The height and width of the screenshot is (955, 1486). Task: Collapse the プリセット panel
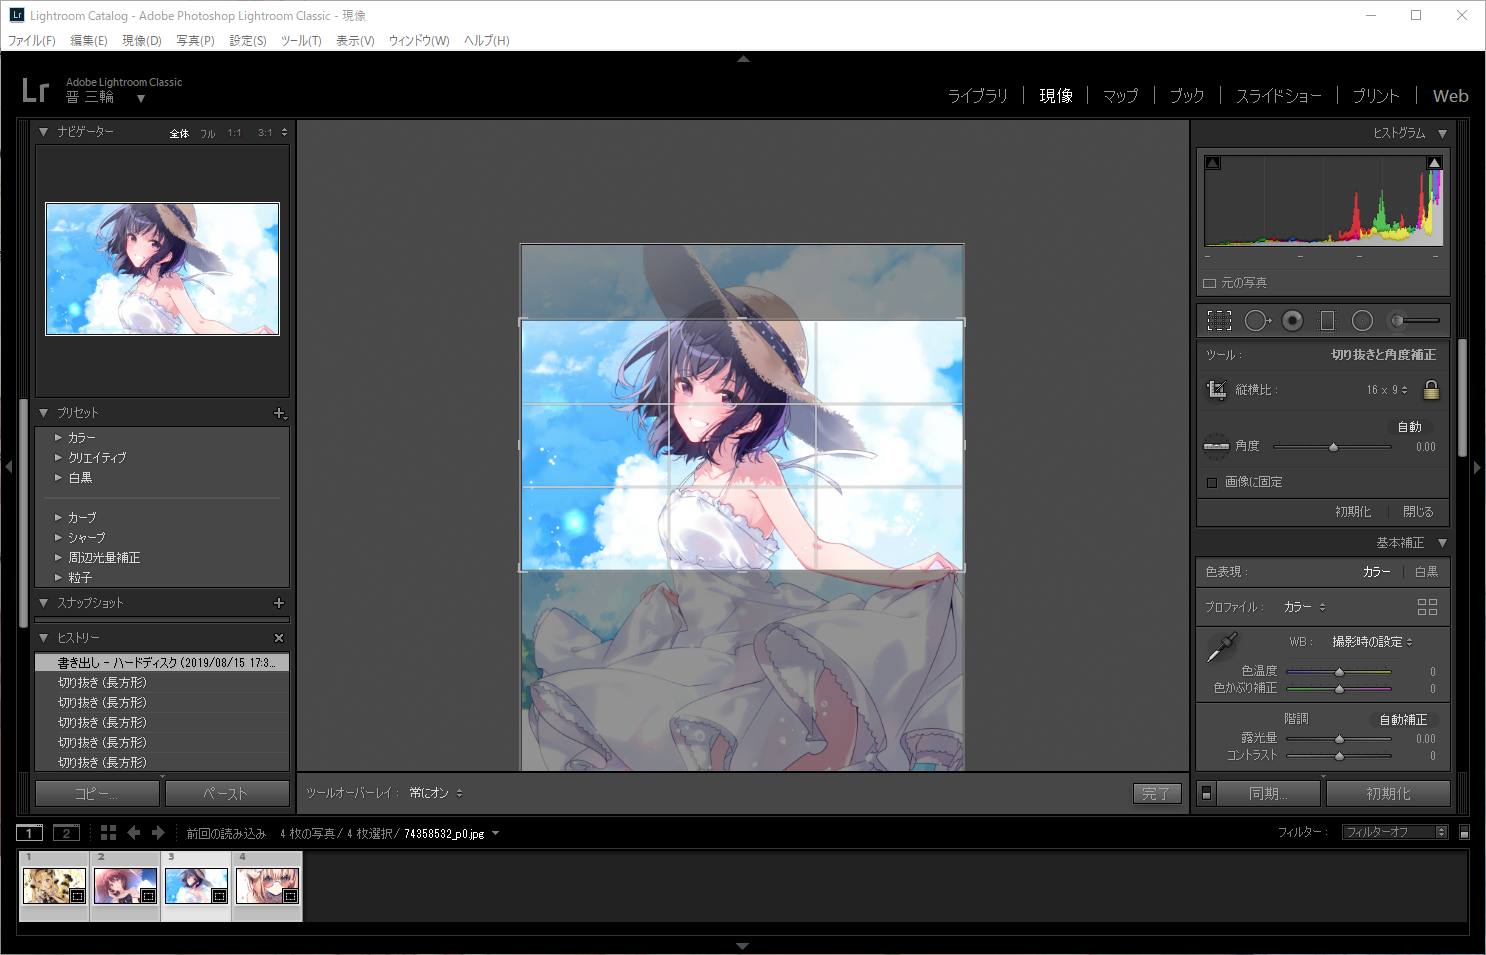(x=43, y=413)
